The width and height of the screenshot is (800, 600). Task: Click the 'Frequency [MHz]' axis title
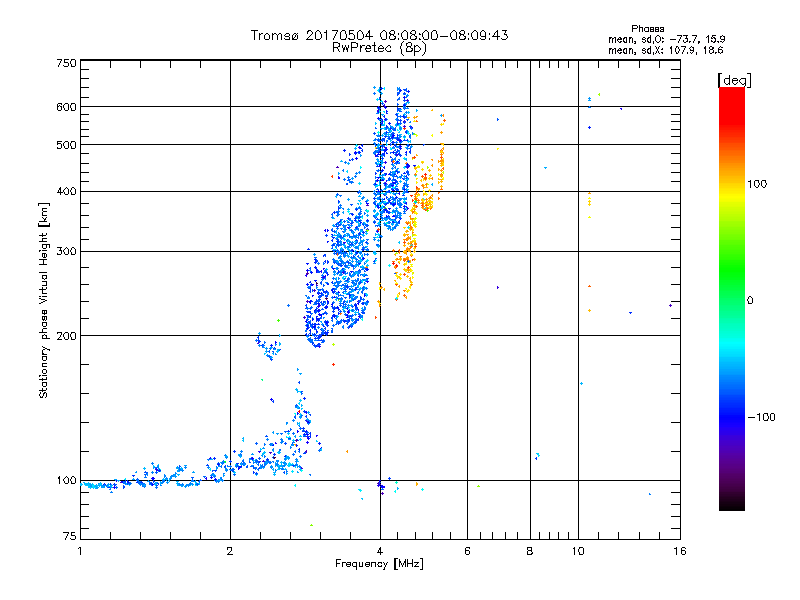click(x=379, y=564)
